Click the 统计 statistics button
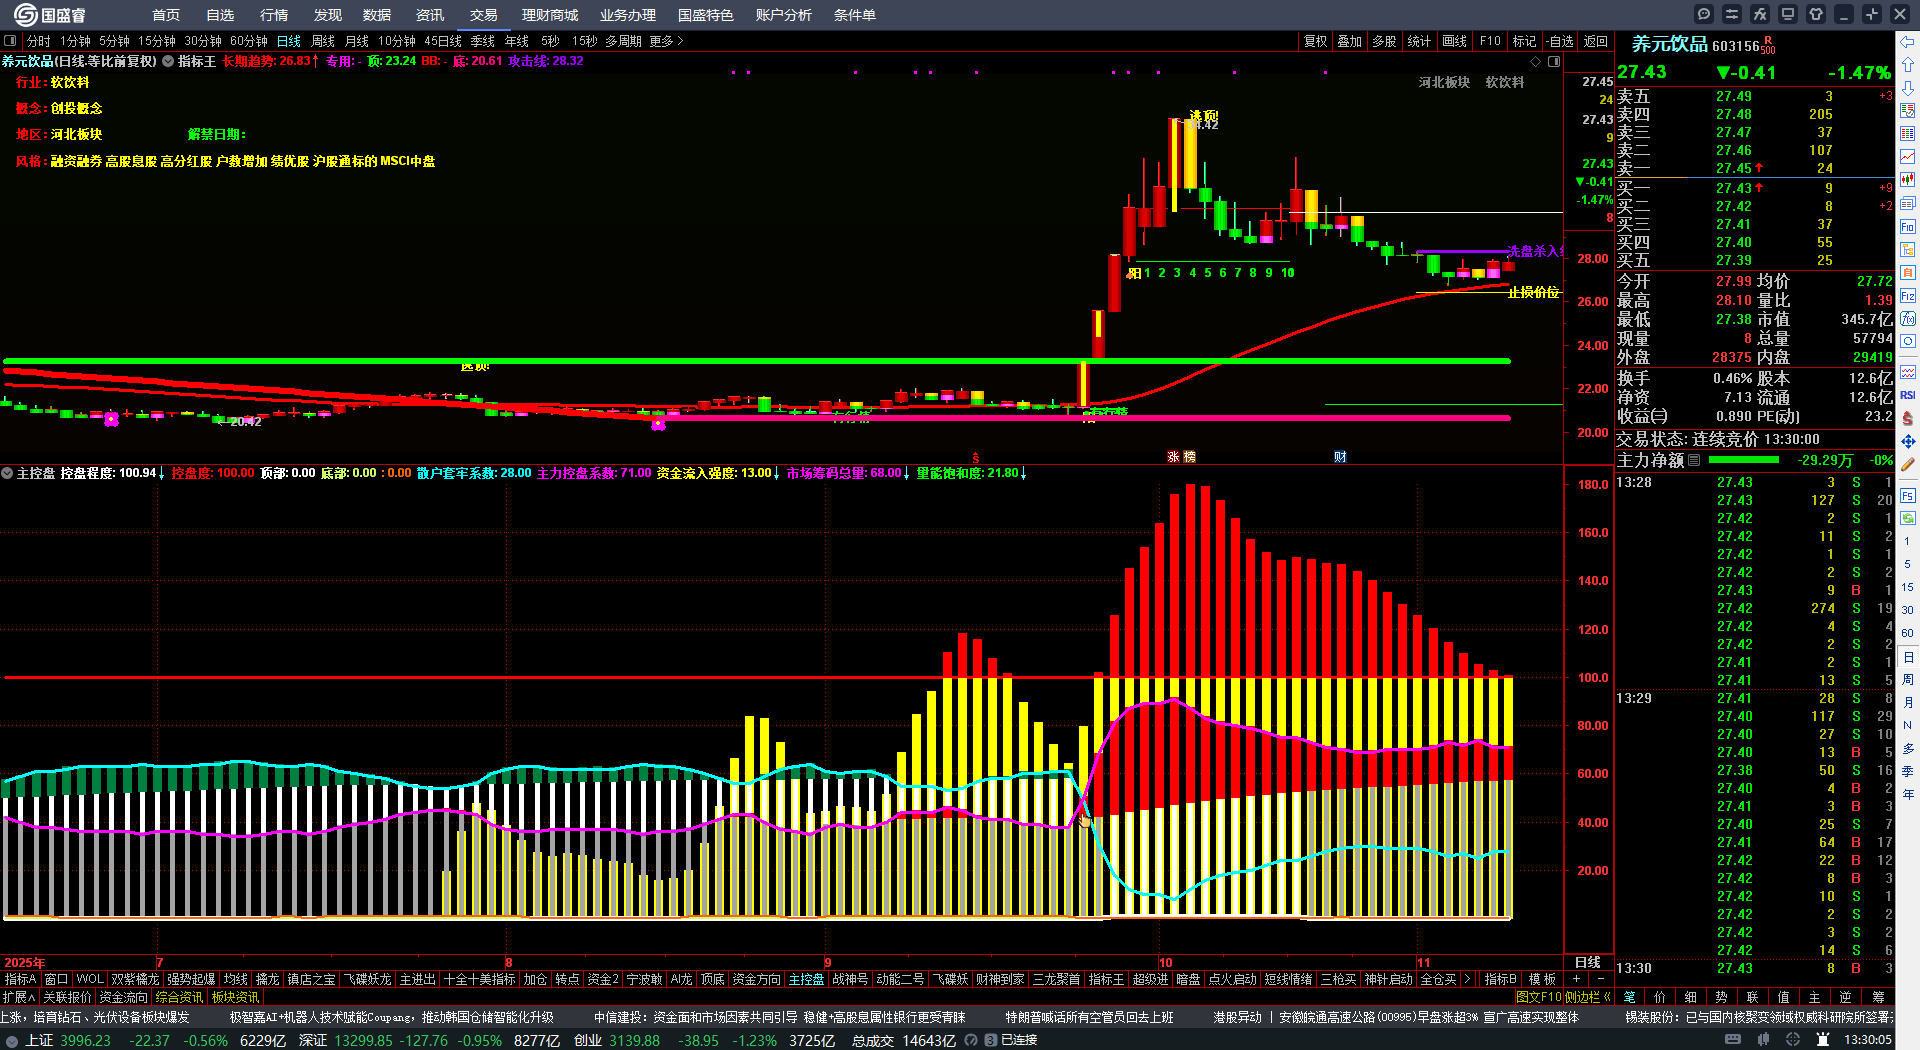 click(x=1419, y=41)
